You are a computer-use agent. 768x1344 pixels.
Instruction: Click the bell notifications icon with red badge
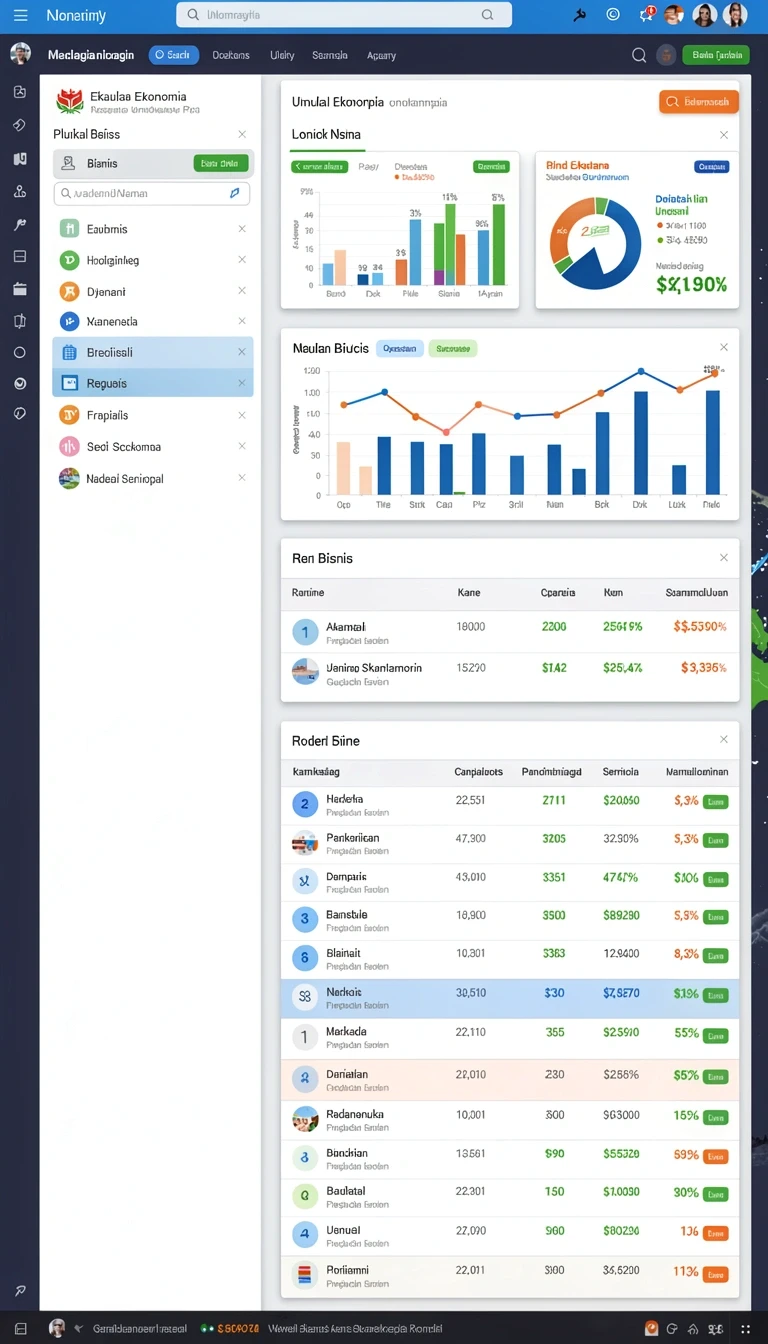[x=646, y=15]
